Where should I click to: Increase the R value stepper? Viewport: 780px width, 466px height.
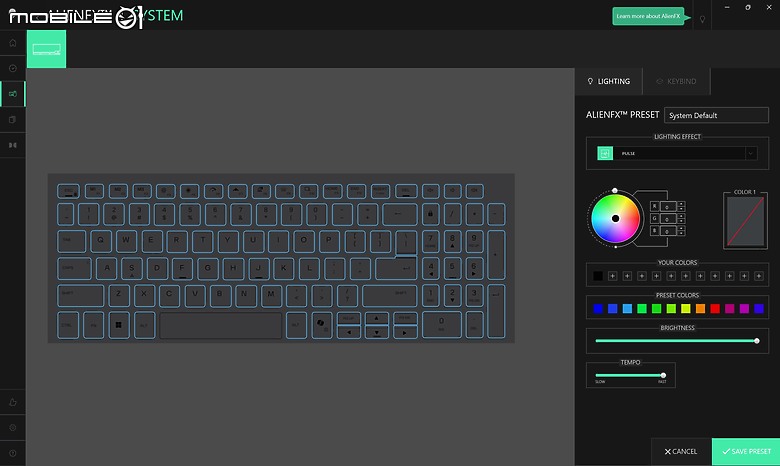tap(681, 203)
